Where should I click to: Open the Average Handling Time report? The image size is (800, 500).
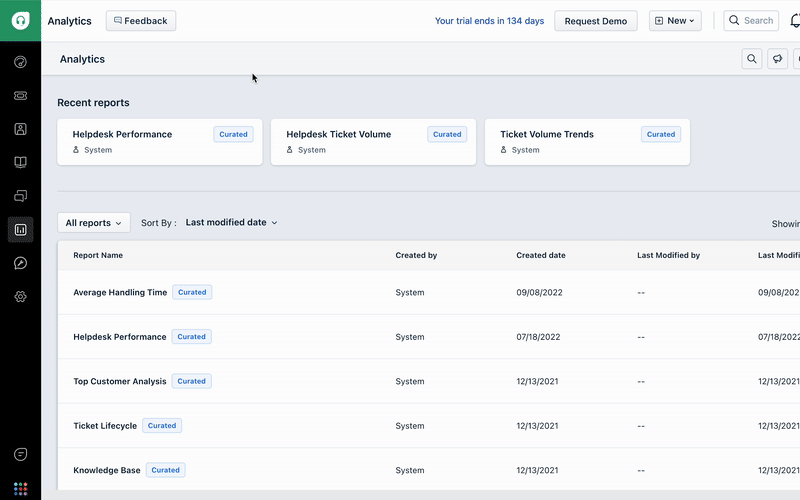120,292
